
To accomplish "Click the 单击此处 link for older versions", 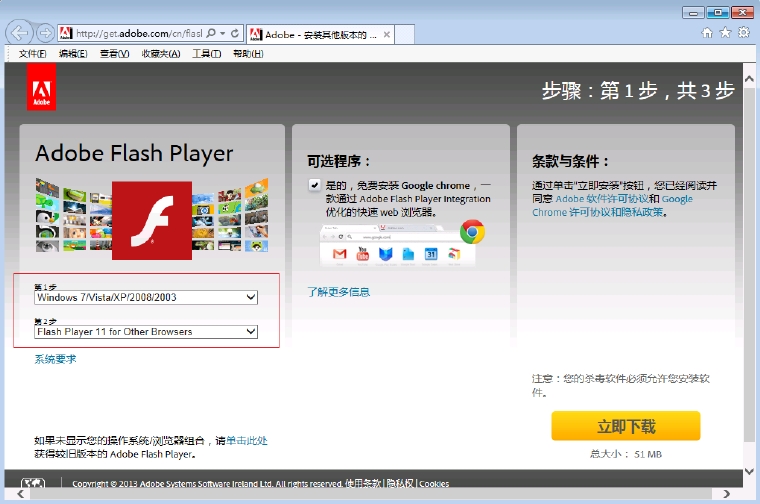I will tap(247, 441).
